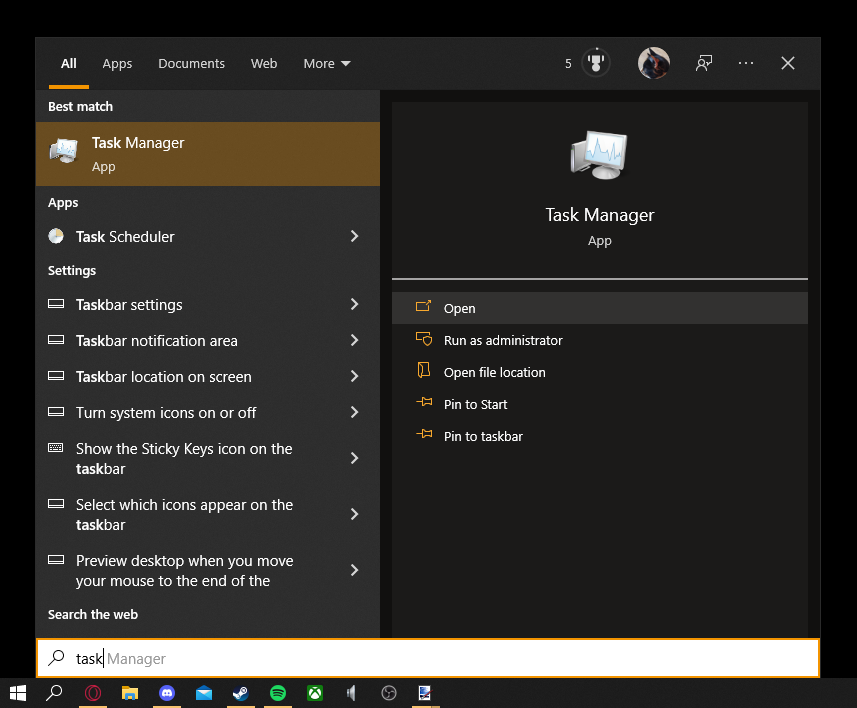Open the rewards trophy badge icon
Image resolution: width=857 pixels, height=708 pixels.
596,63
